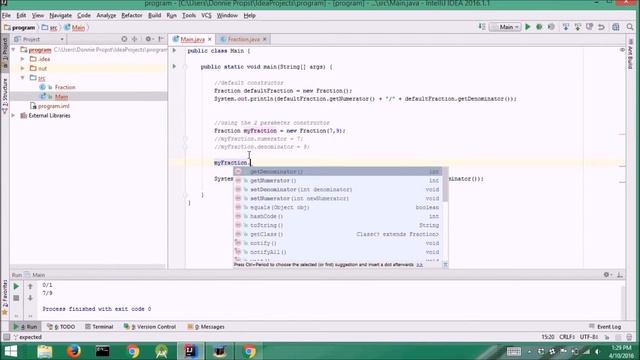Collapse all in Project panel

135,39
